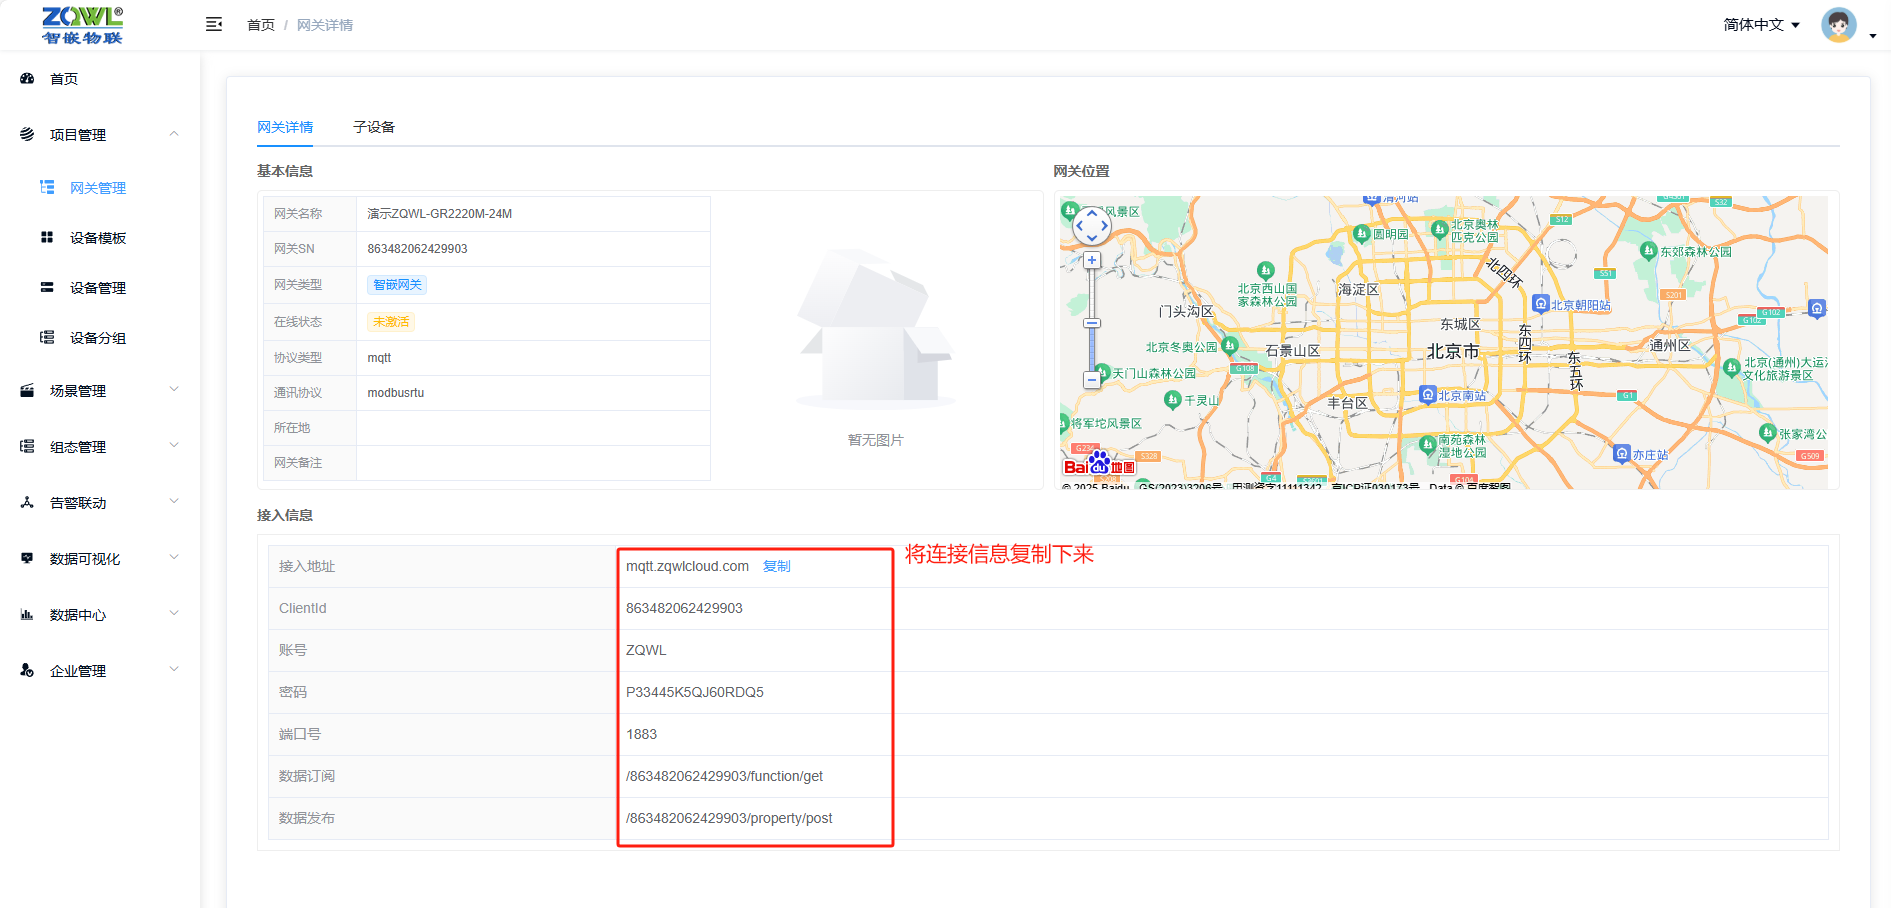This screenshot has width=1891, height=908.
Task: Go to 首页 in the sidebar menu
Action: click(64, 79)
